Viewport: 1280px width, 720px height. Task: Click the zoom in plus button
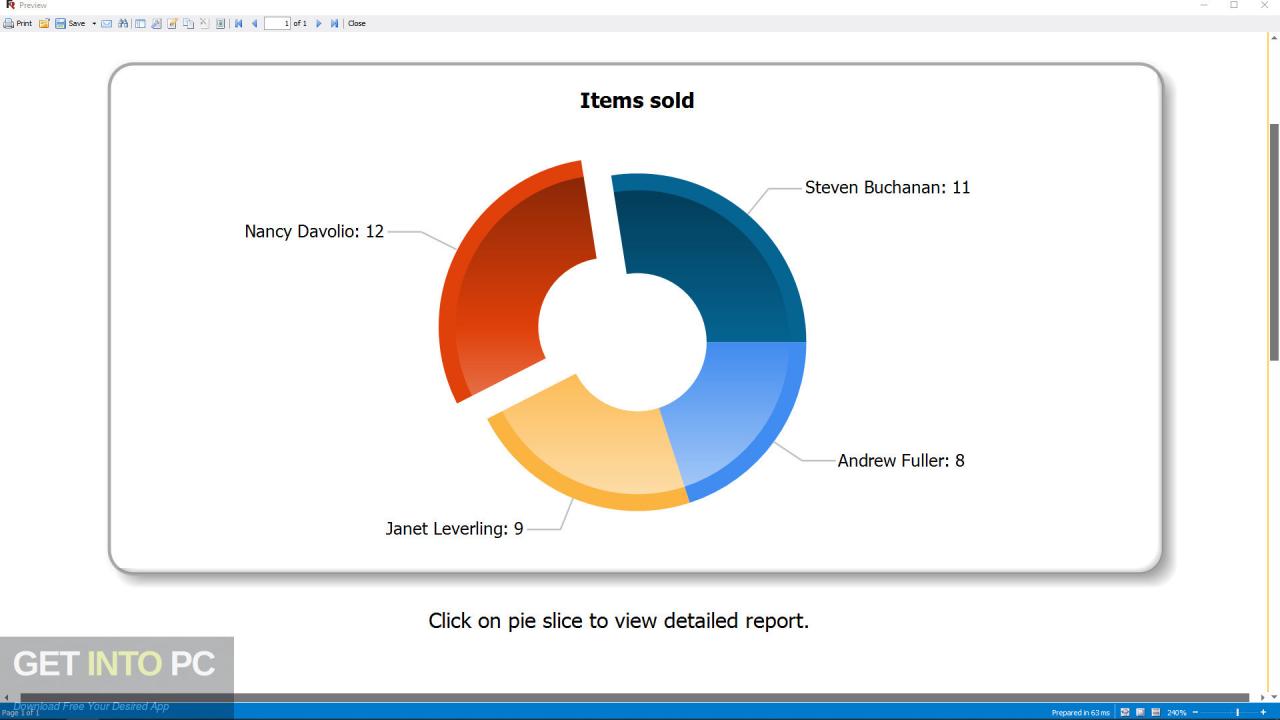pos(1263,712)
